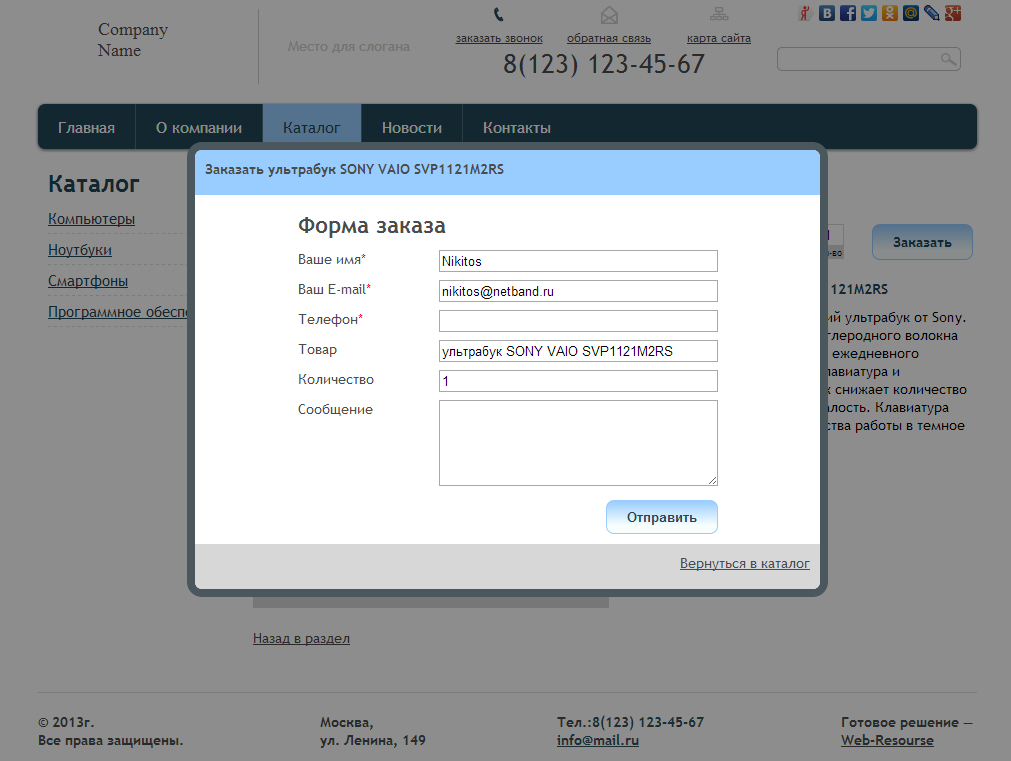
Task: Open the Контакты menu item
Action: (x=517, y=128)
